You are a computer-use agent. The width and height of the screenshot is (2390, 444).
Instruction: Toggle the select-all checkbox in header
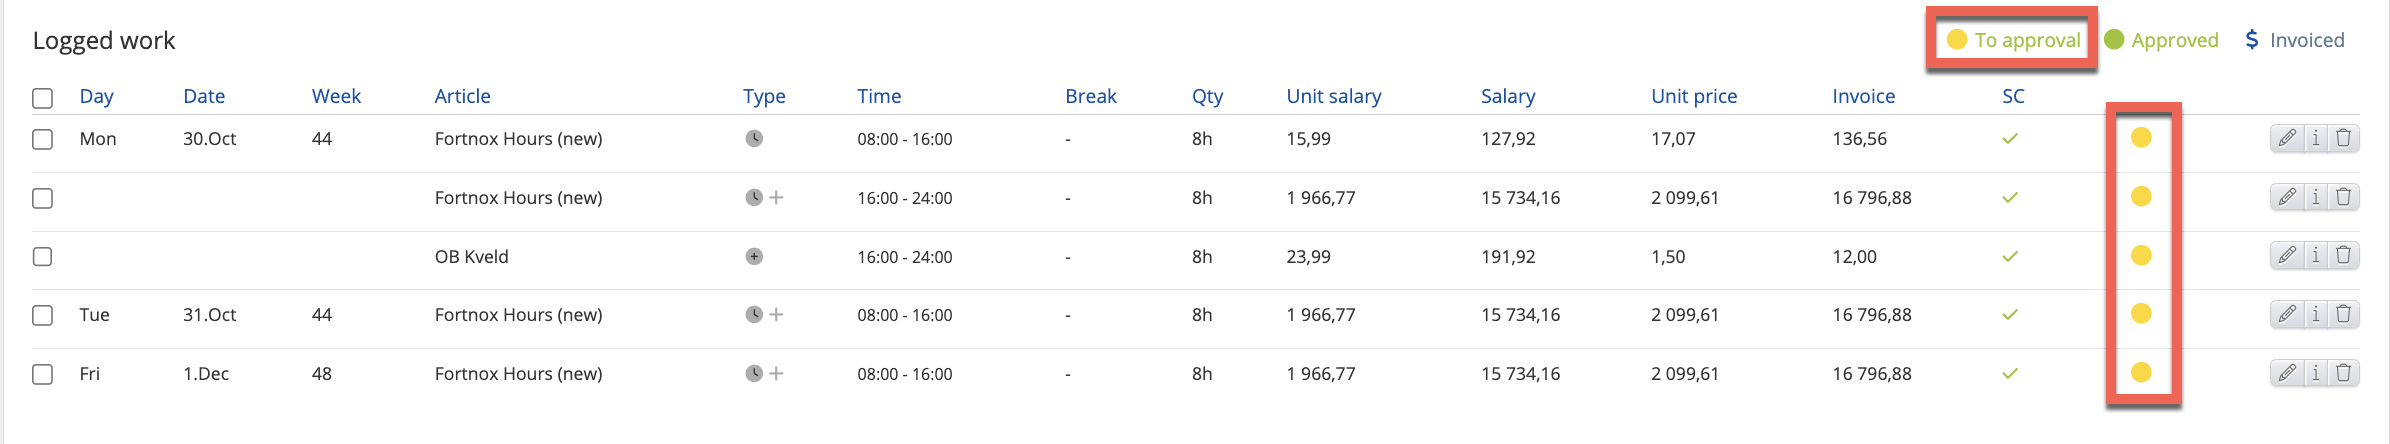(42, 98)
